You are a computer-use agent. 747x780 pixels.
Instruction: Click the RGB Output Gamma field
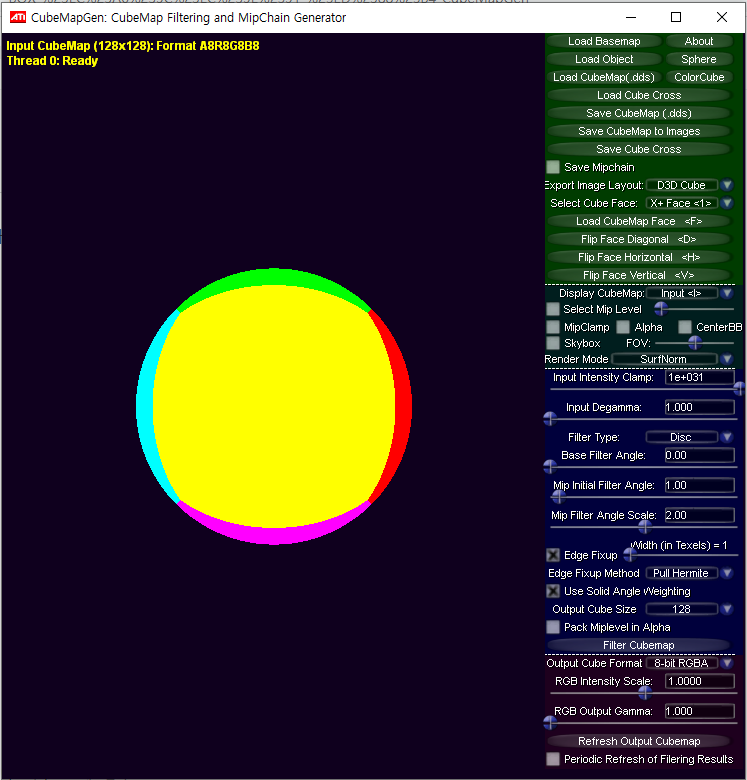pyautogui.click(x=699, y=711)
